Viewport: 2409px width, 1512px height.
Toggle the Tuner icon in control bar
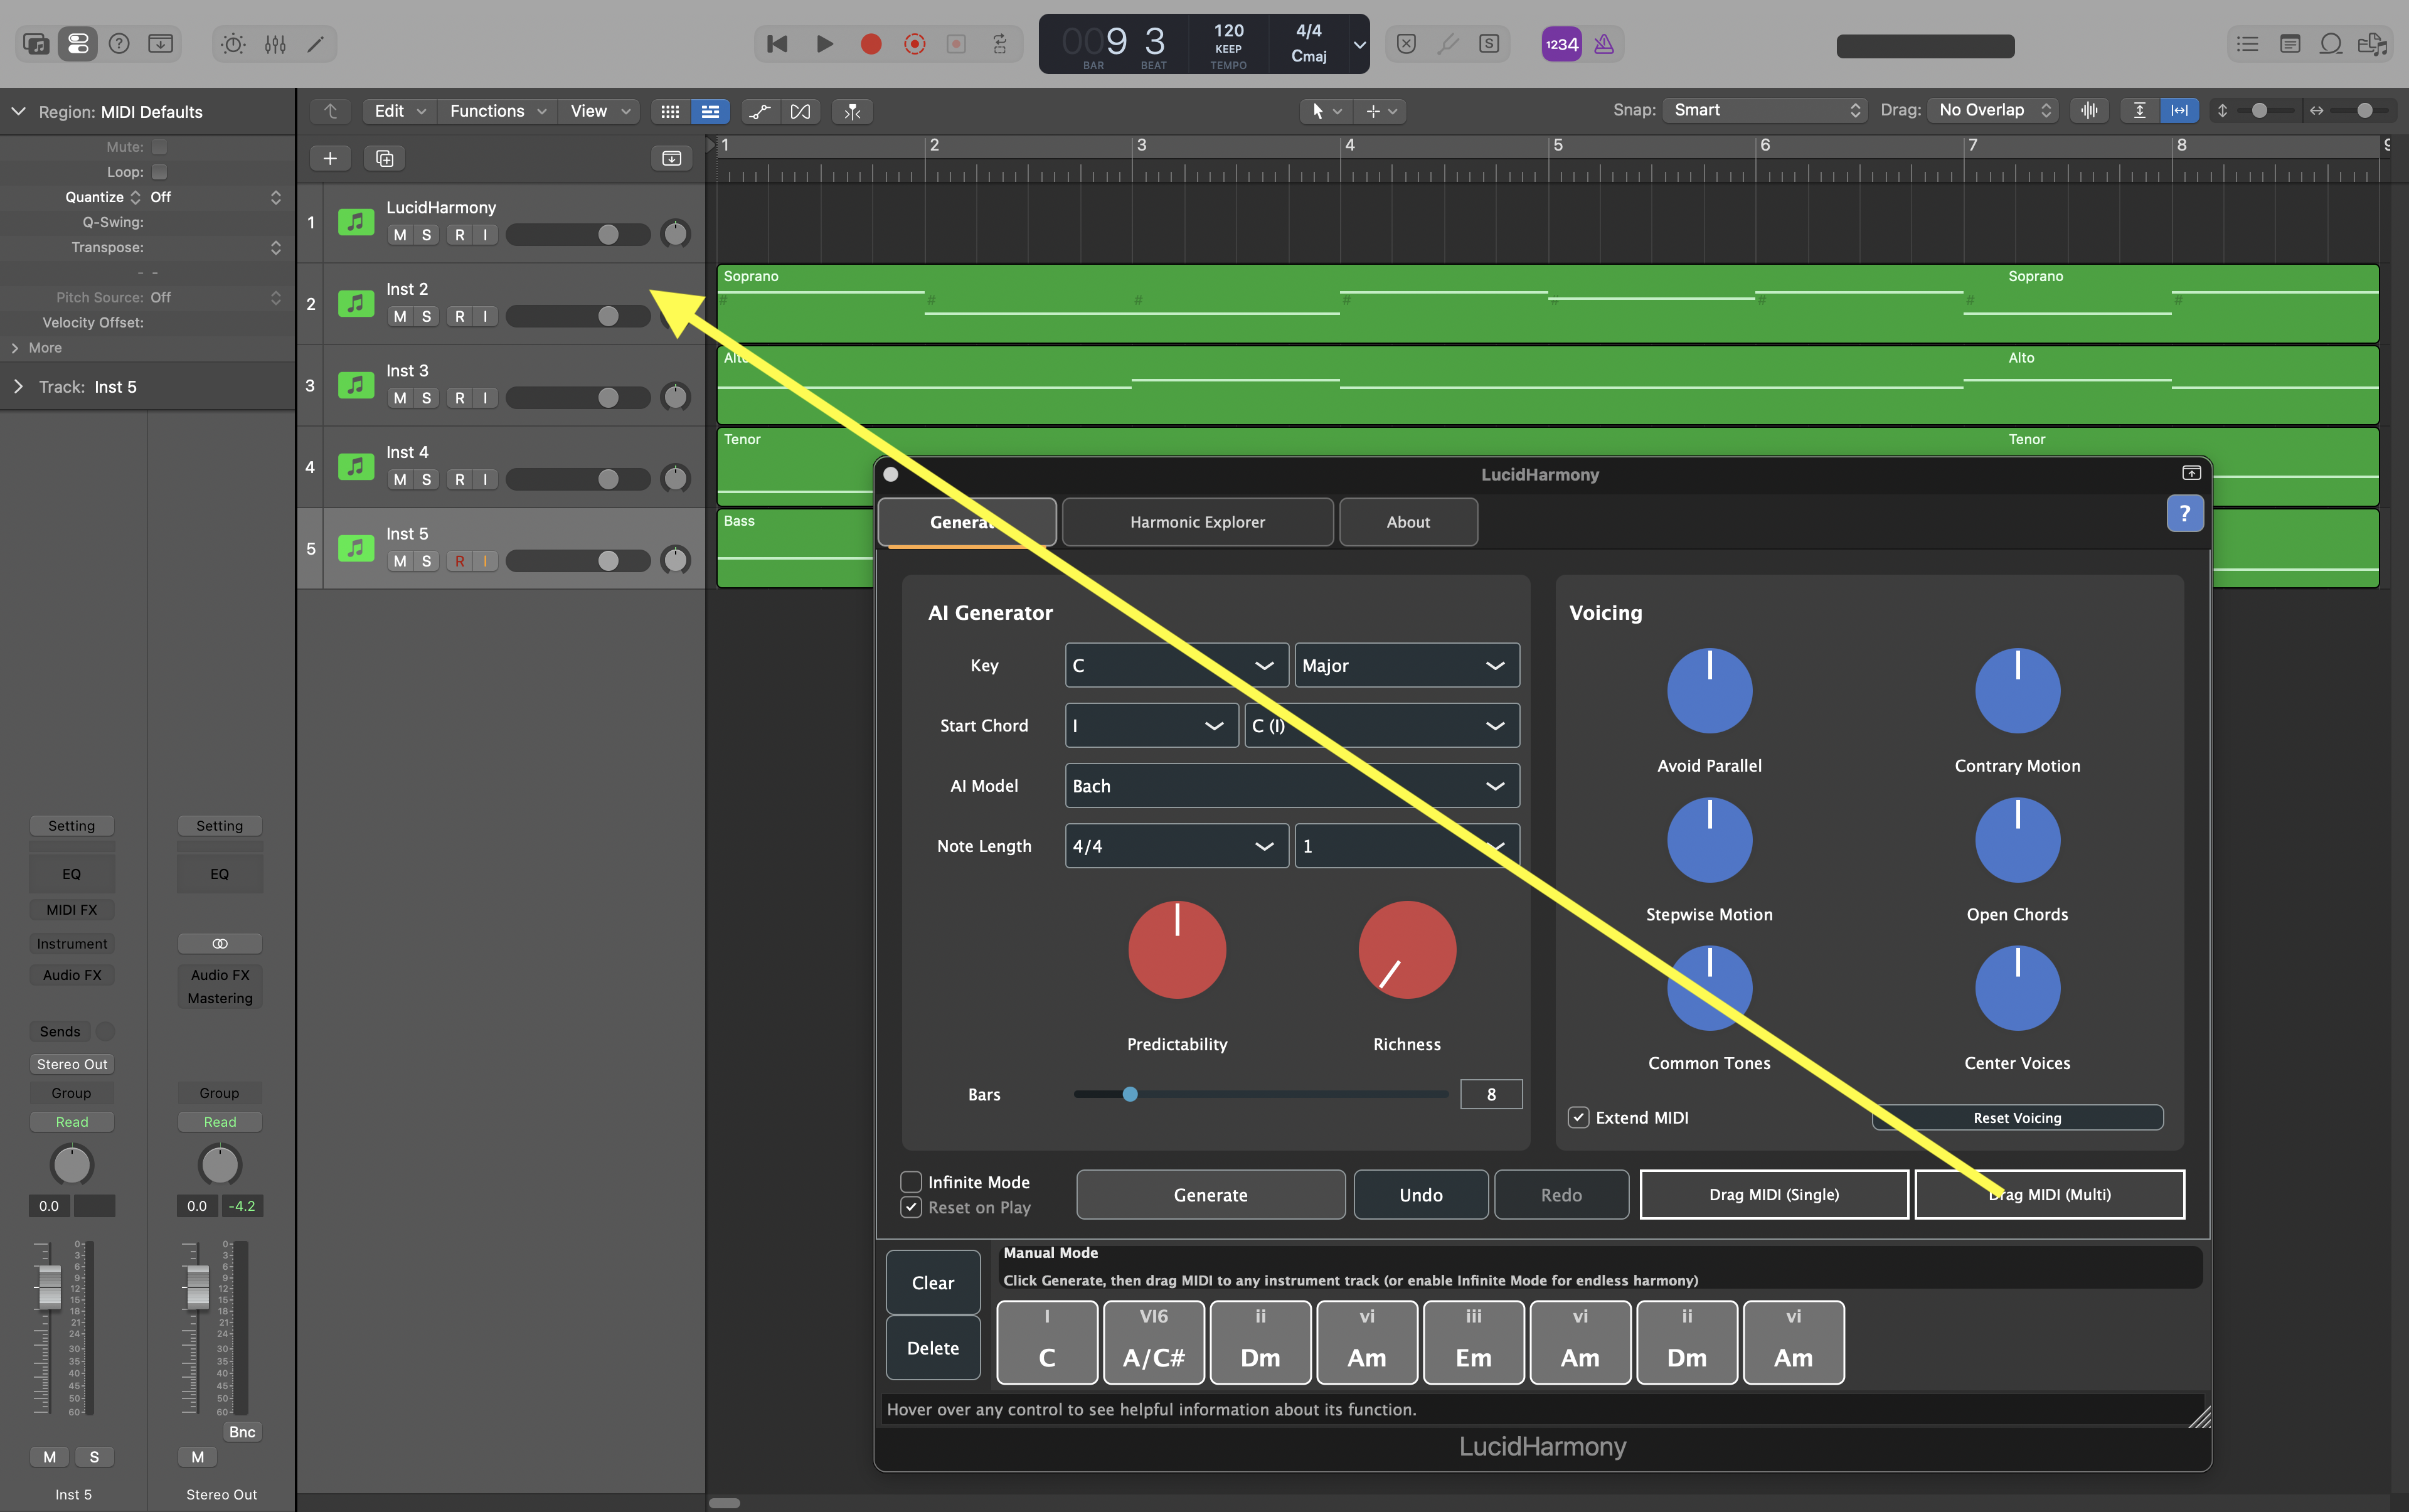point(1447,44)
